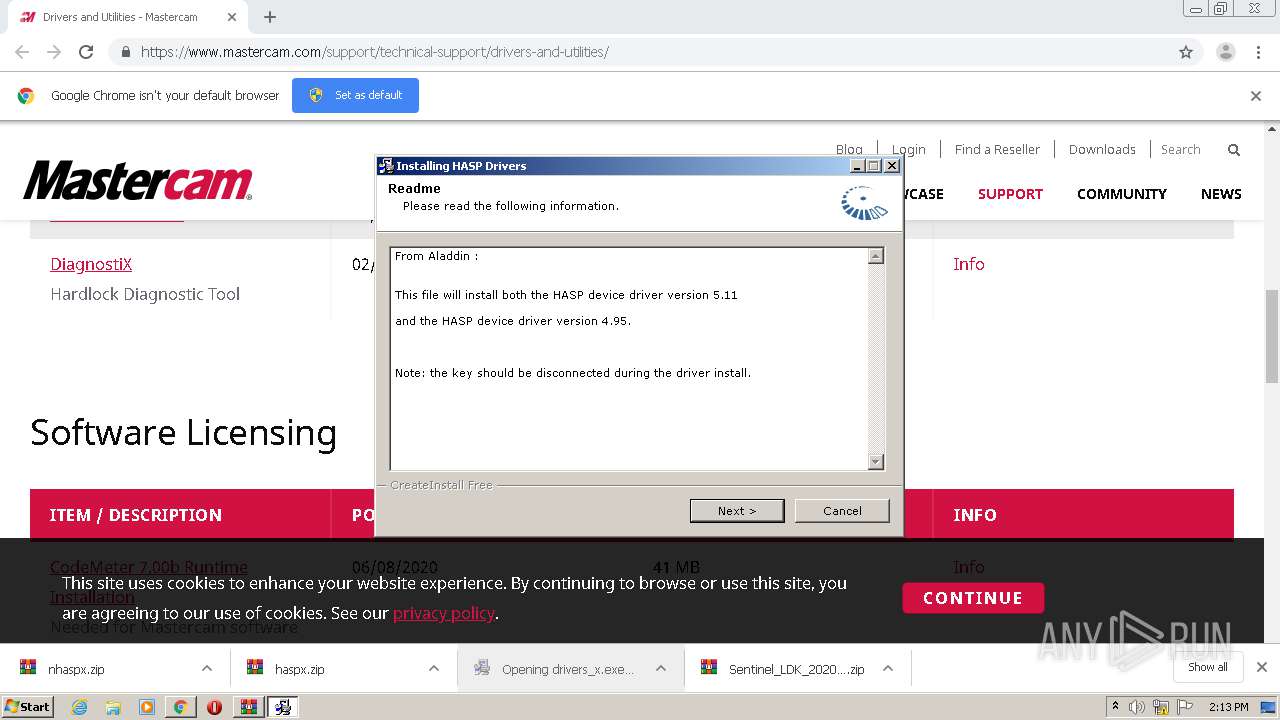
Task: Open the Downloads link
Action: pyautogui.click(x=1102, y=149)
